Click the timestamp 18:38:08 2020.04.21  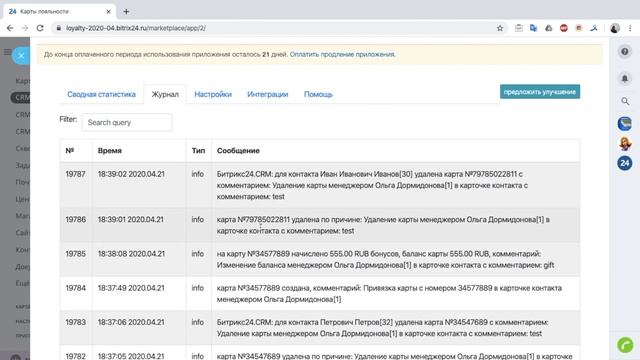(x=131, y=254)
